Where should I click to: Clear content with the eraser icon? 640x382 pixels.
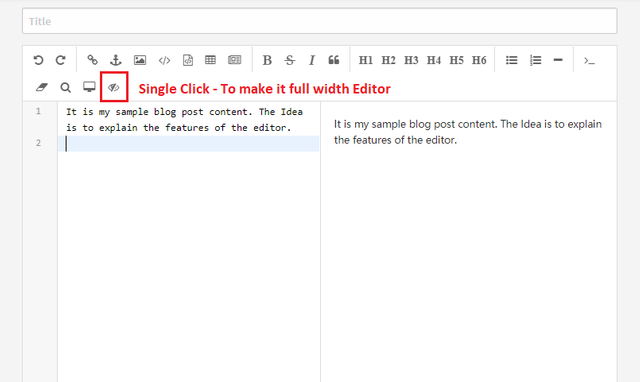42,87
